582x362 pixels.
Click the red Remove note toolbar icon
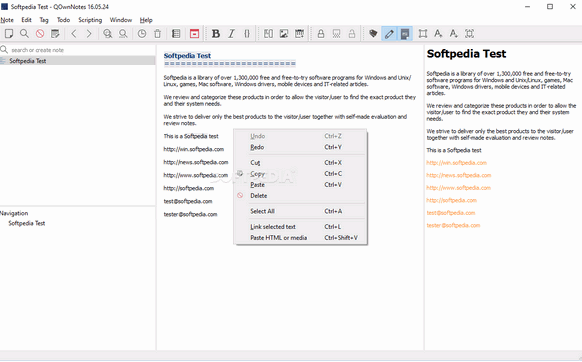(40, 34)
